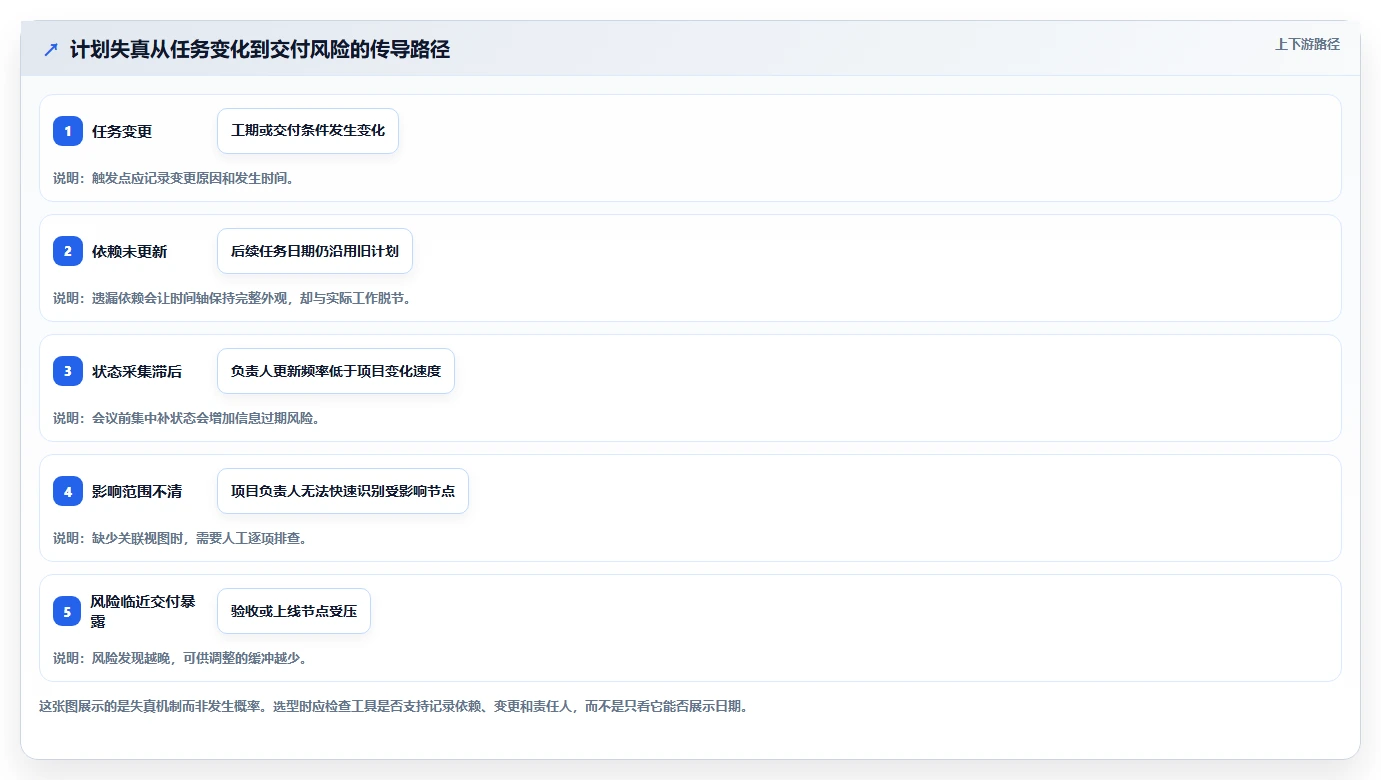This screenshot has height=780, width=1381.
Task: Click the 上下游路径 label in header
Action: pyautogui.click(x=1307, y=44)
